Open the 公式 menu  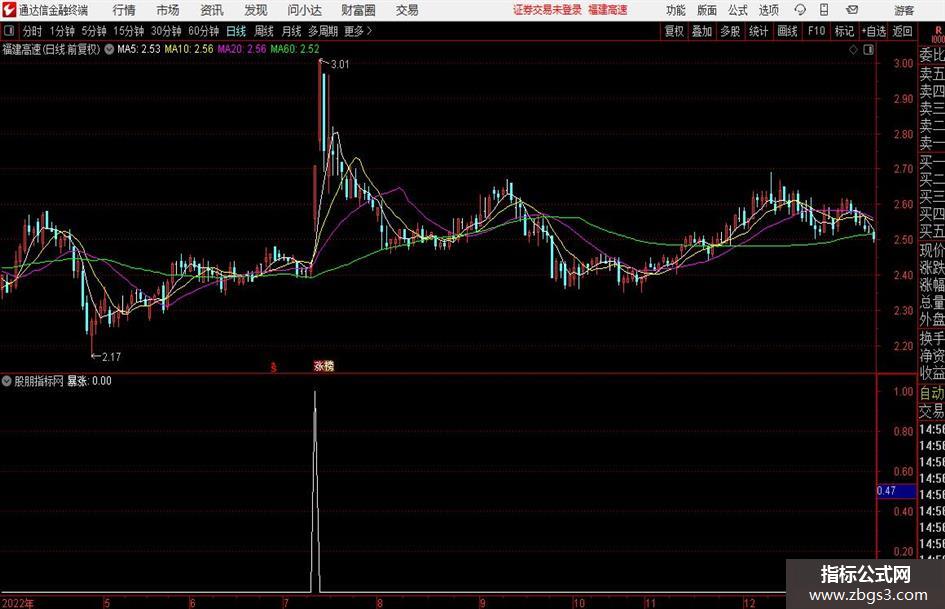738,10
